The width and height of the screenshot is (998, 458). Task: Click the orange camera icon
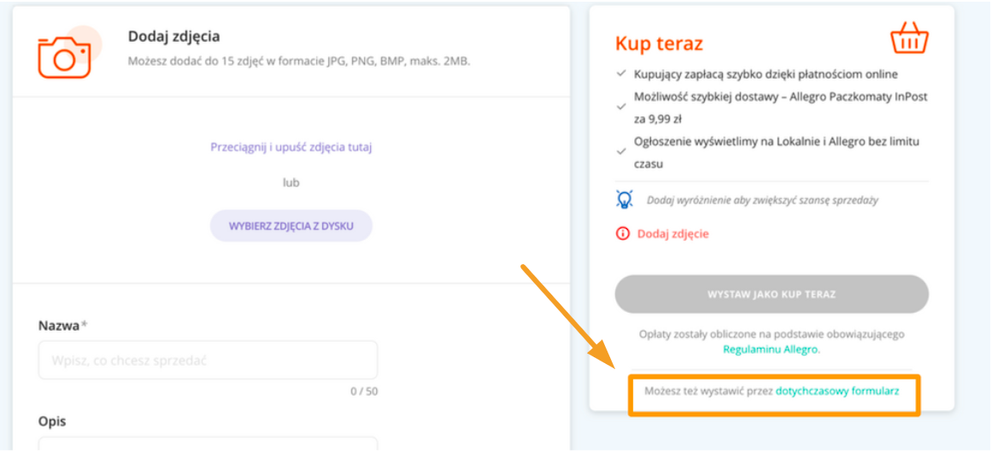(64, 55)
